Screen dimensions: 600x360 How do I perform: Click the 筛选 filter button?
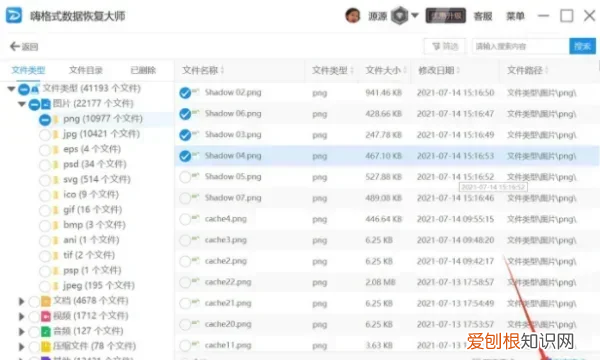pos(445,46)
